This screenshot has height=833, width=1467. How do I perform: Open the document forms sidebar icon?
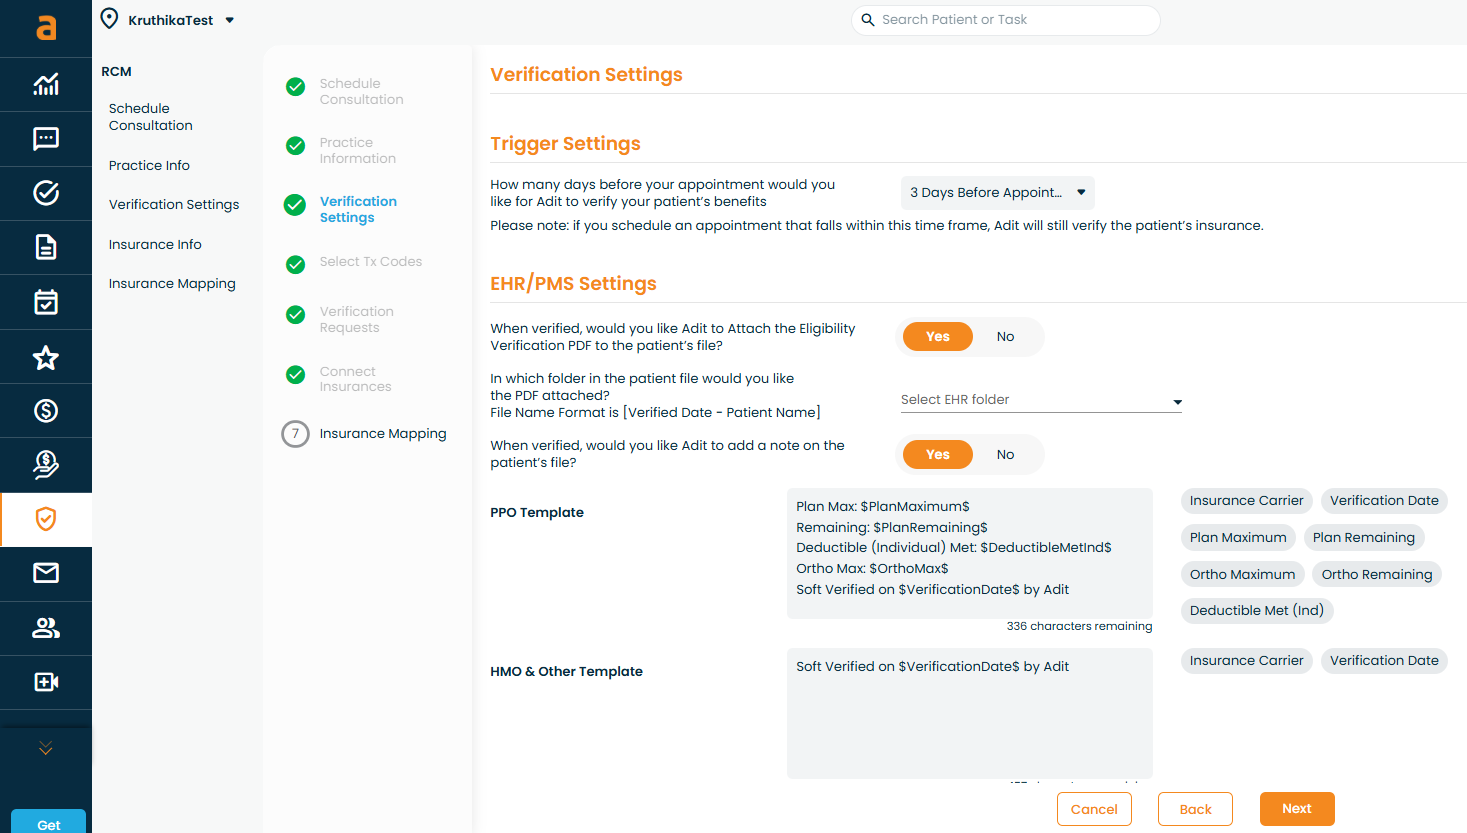(x=46, y=247)
